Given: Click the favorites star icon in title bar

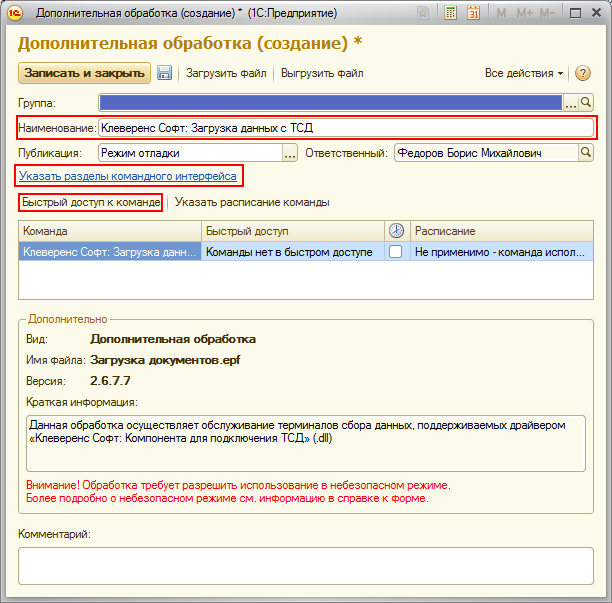Looking at the screenshot, I should point(423,13).
